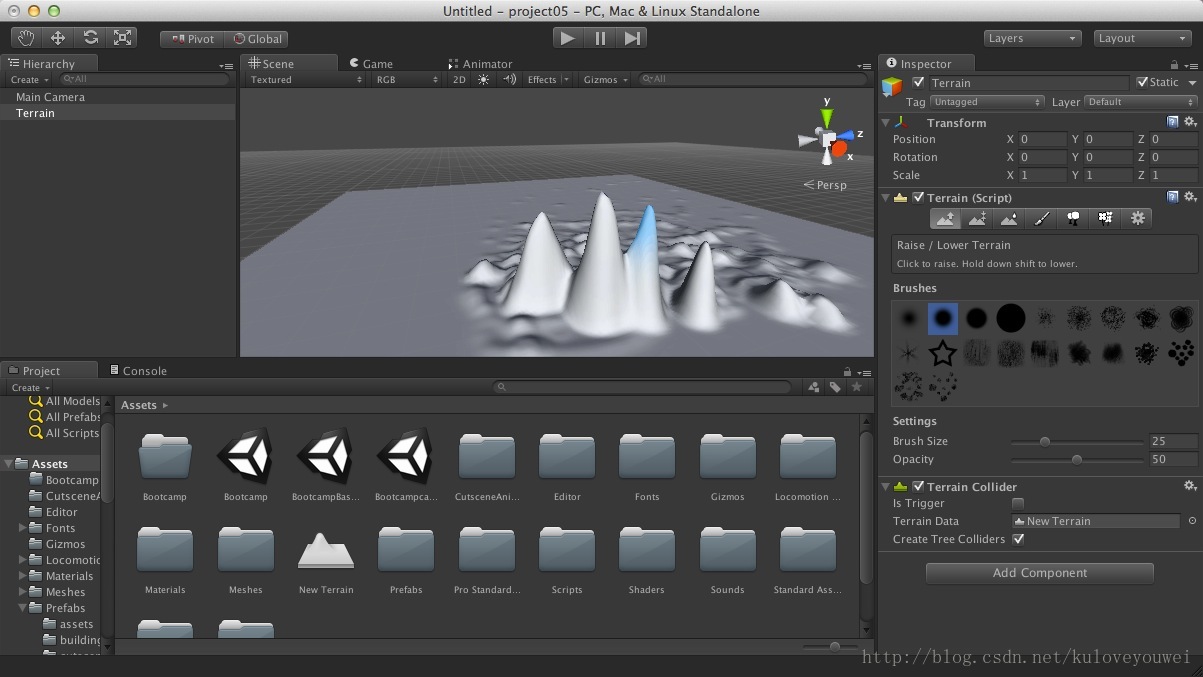The image size is (1203, 677).
Task: Click the Project Create button
Action: 29,387
